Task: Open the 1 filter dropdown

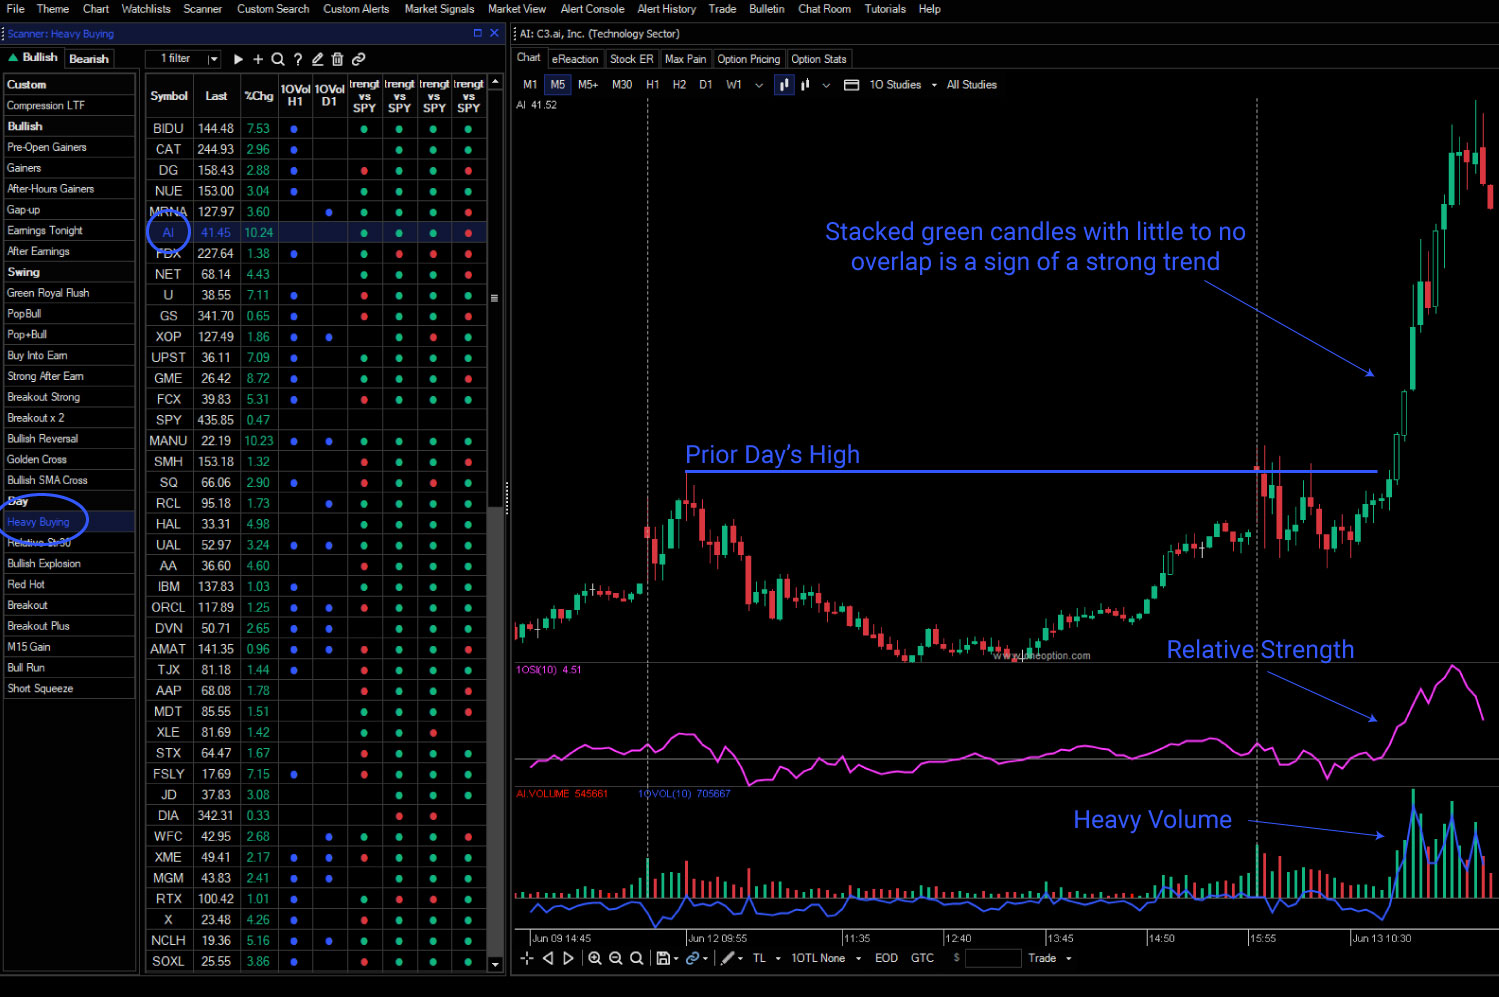Action: tap(183, 58)
